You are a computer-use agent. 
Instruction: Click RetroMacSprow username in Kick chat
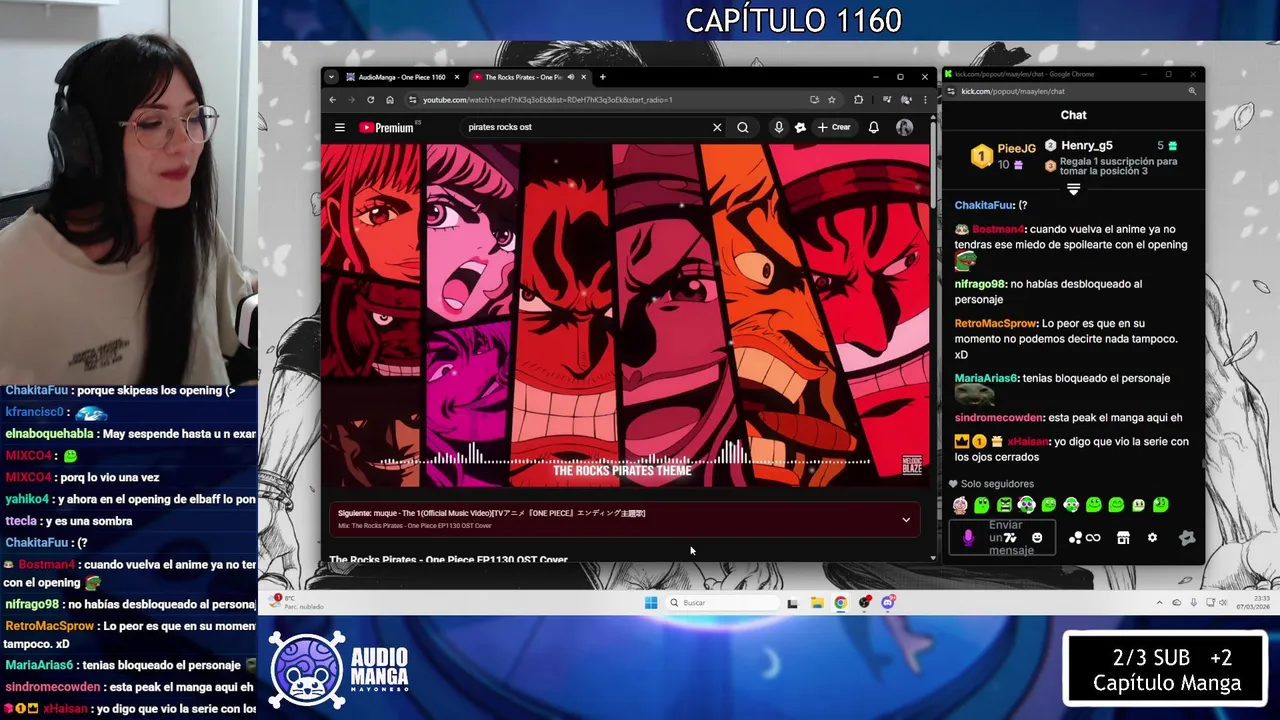click(996, 323)
